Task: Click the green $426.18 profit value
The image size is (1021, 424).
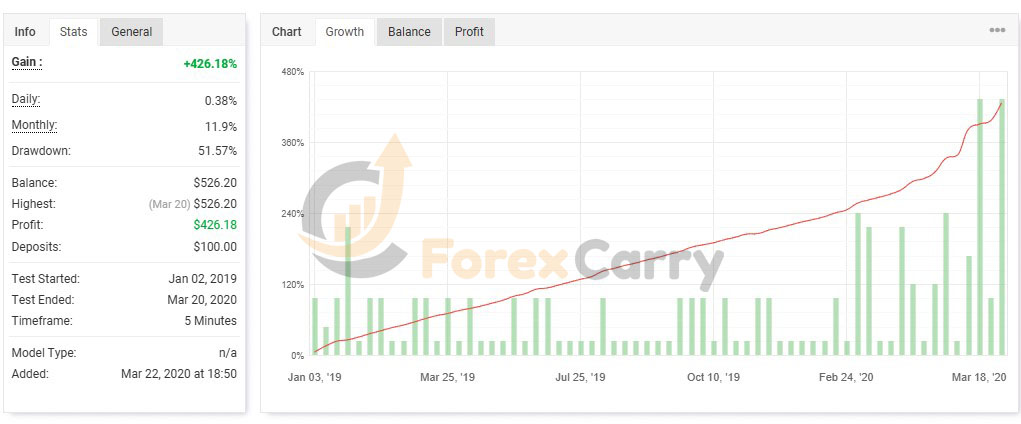Action: pyautogui.click(x=215, y=225)
